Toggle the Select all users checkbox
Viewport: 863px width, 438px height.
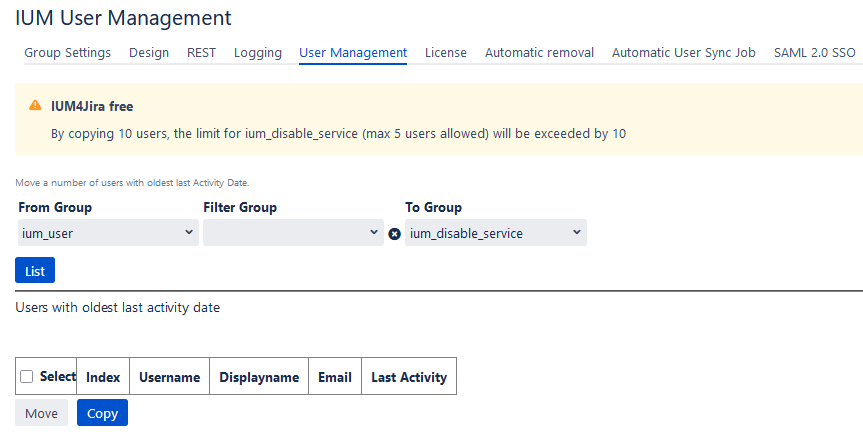click(27, 377)
